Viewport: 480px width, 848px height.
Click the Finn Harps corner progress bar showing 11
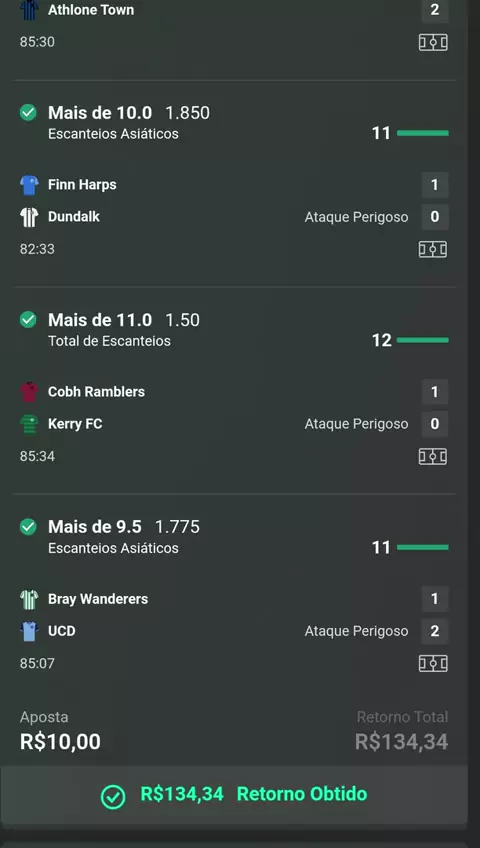(423, 133)
